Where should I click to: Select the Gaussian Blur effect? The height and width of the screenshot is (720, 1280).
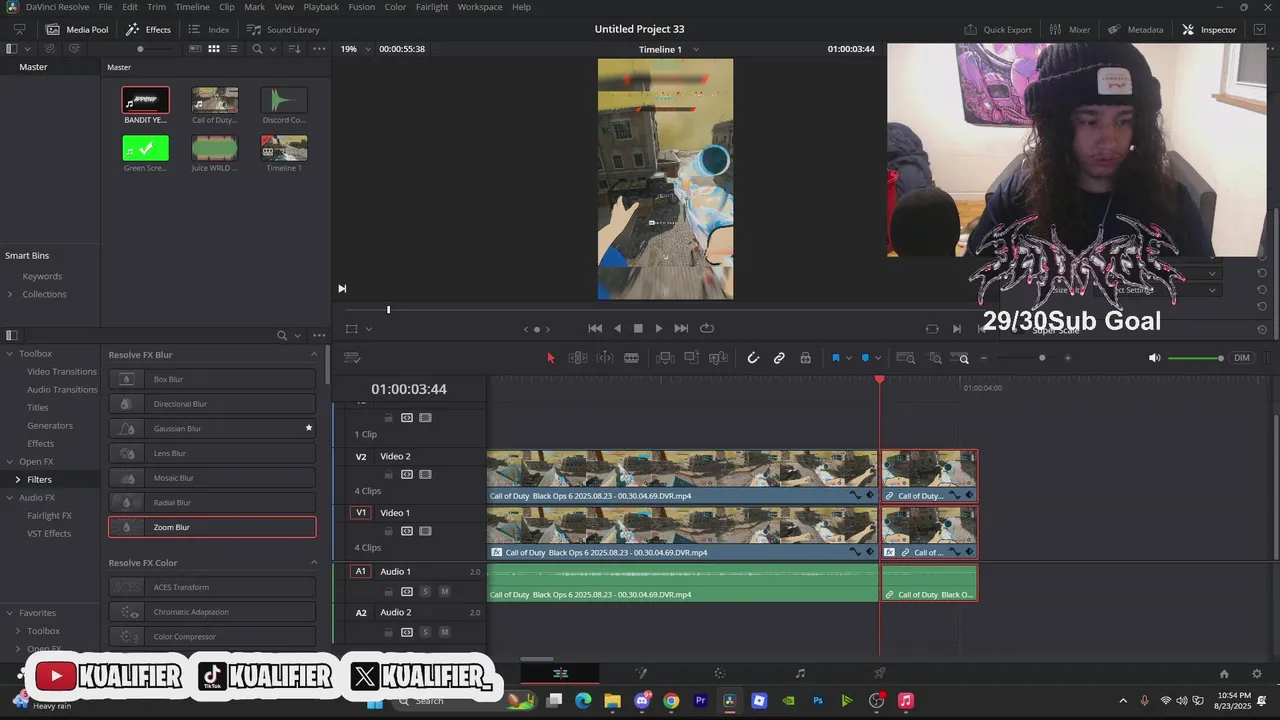212,428
